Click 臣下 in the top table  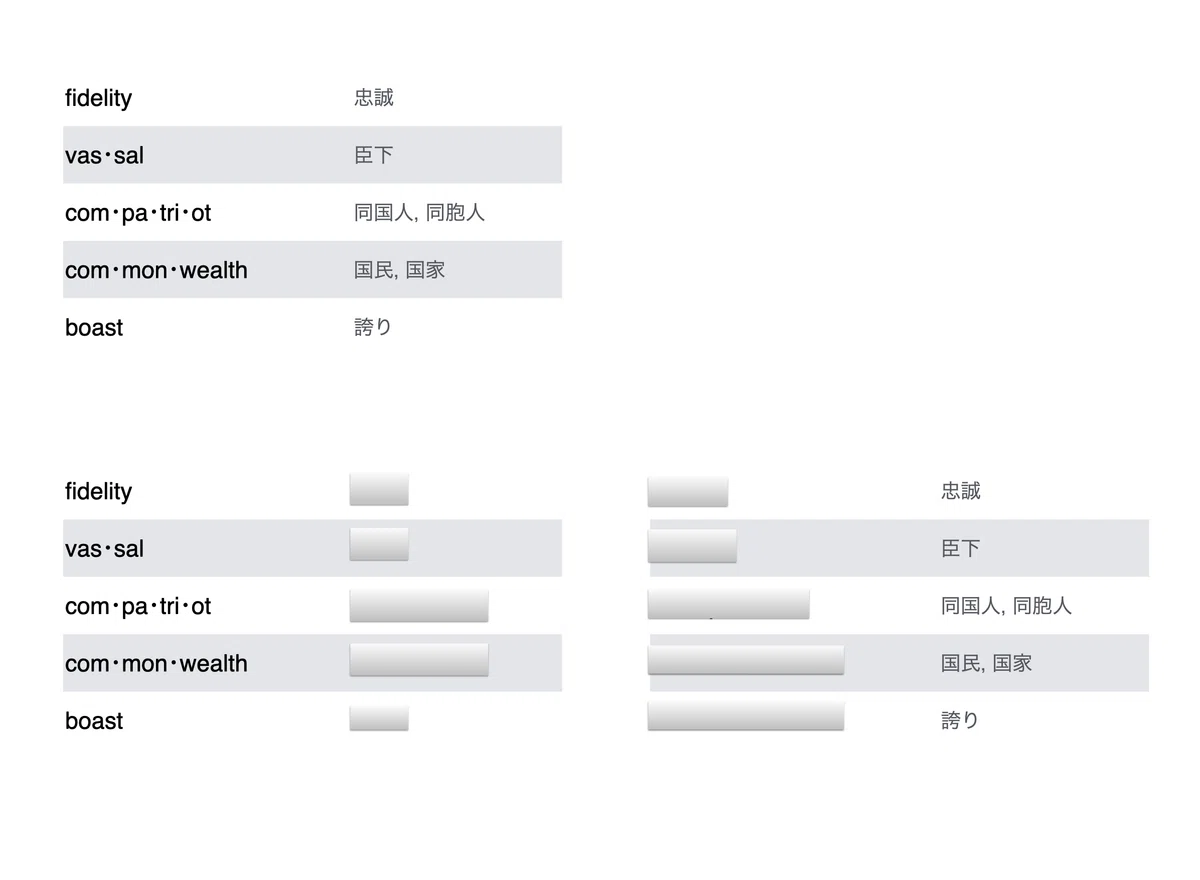[x=374, y=155]
